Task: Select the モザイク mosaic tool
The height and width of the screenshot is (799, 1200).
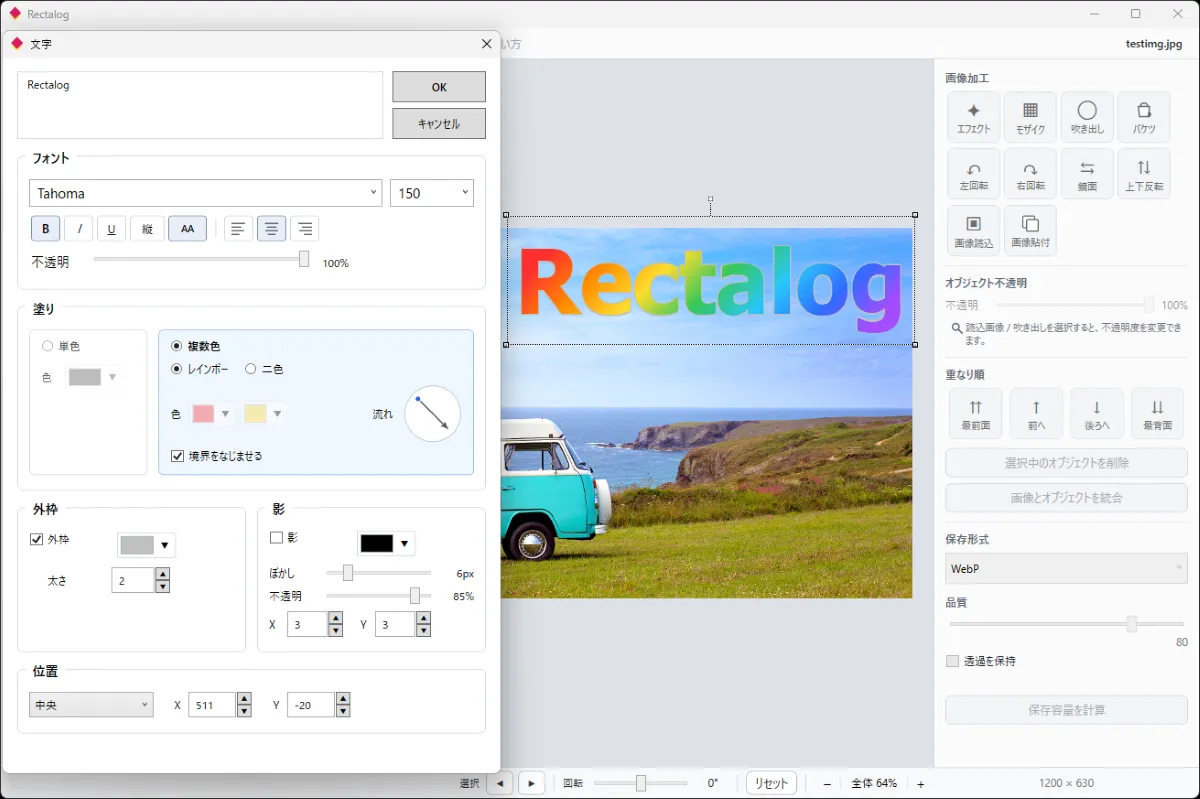Action: [1030, 118]
